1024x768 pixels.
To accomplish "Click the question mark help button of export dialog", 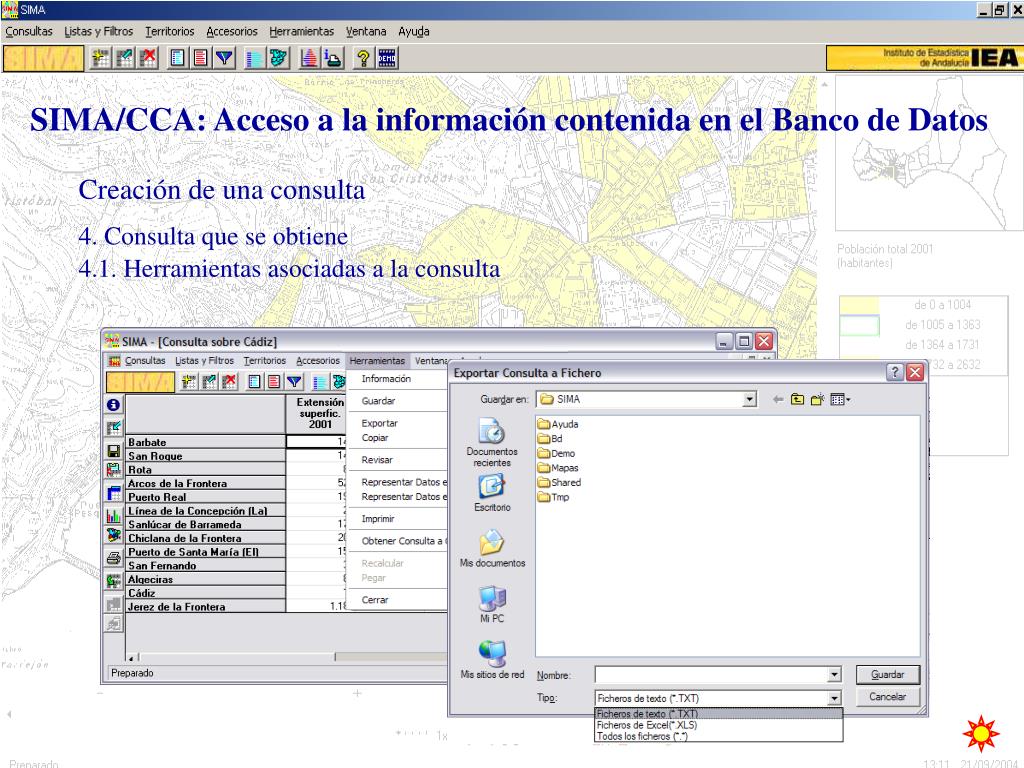I will 895,372.
